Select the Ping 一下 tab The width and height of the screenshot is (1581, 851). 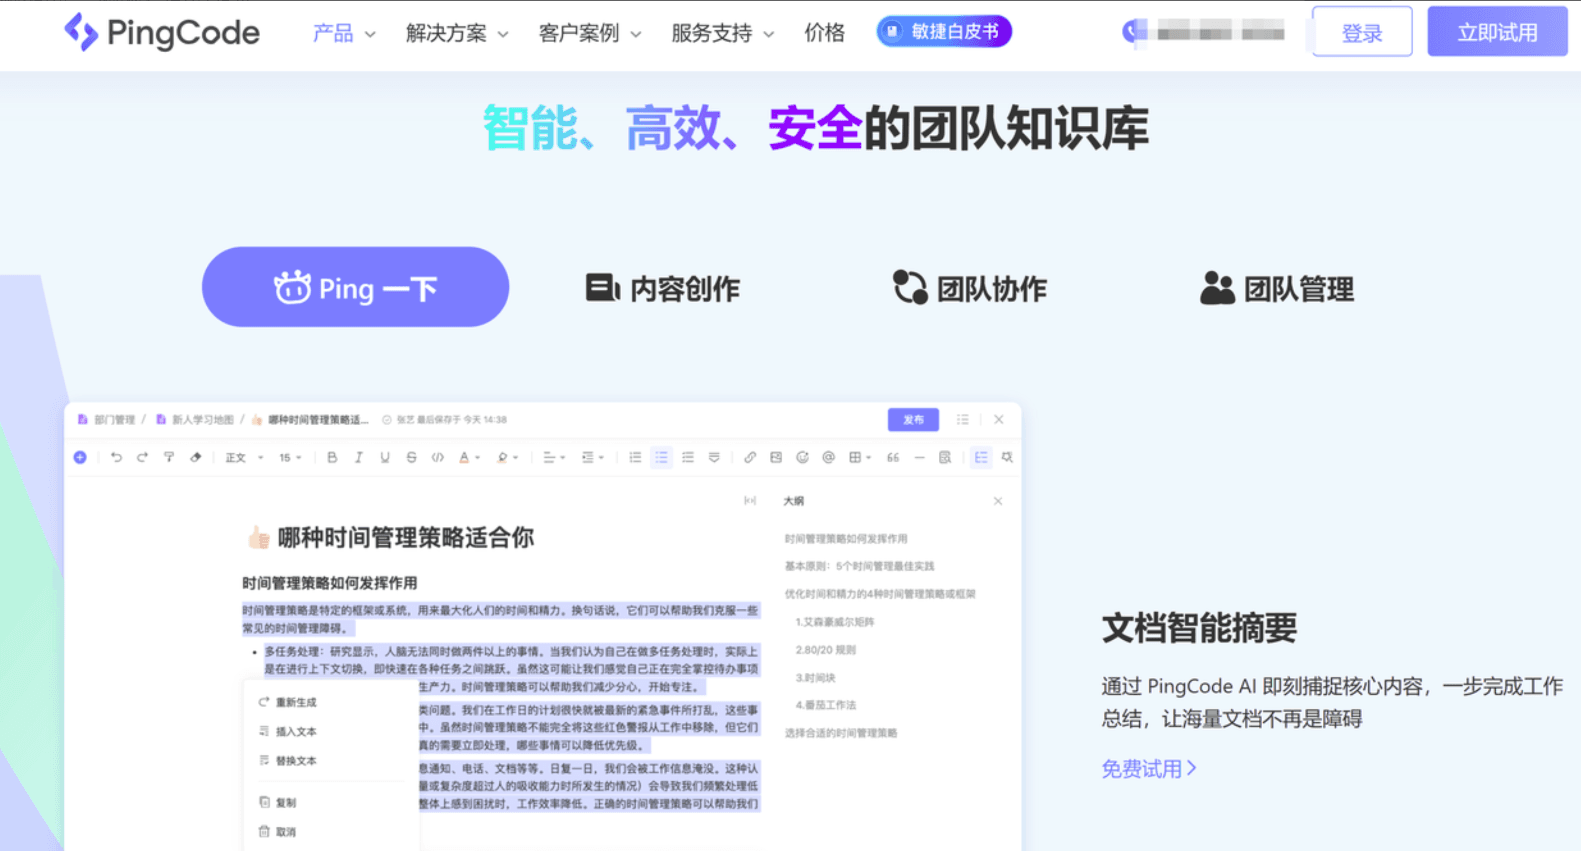[x=355, y=287]
